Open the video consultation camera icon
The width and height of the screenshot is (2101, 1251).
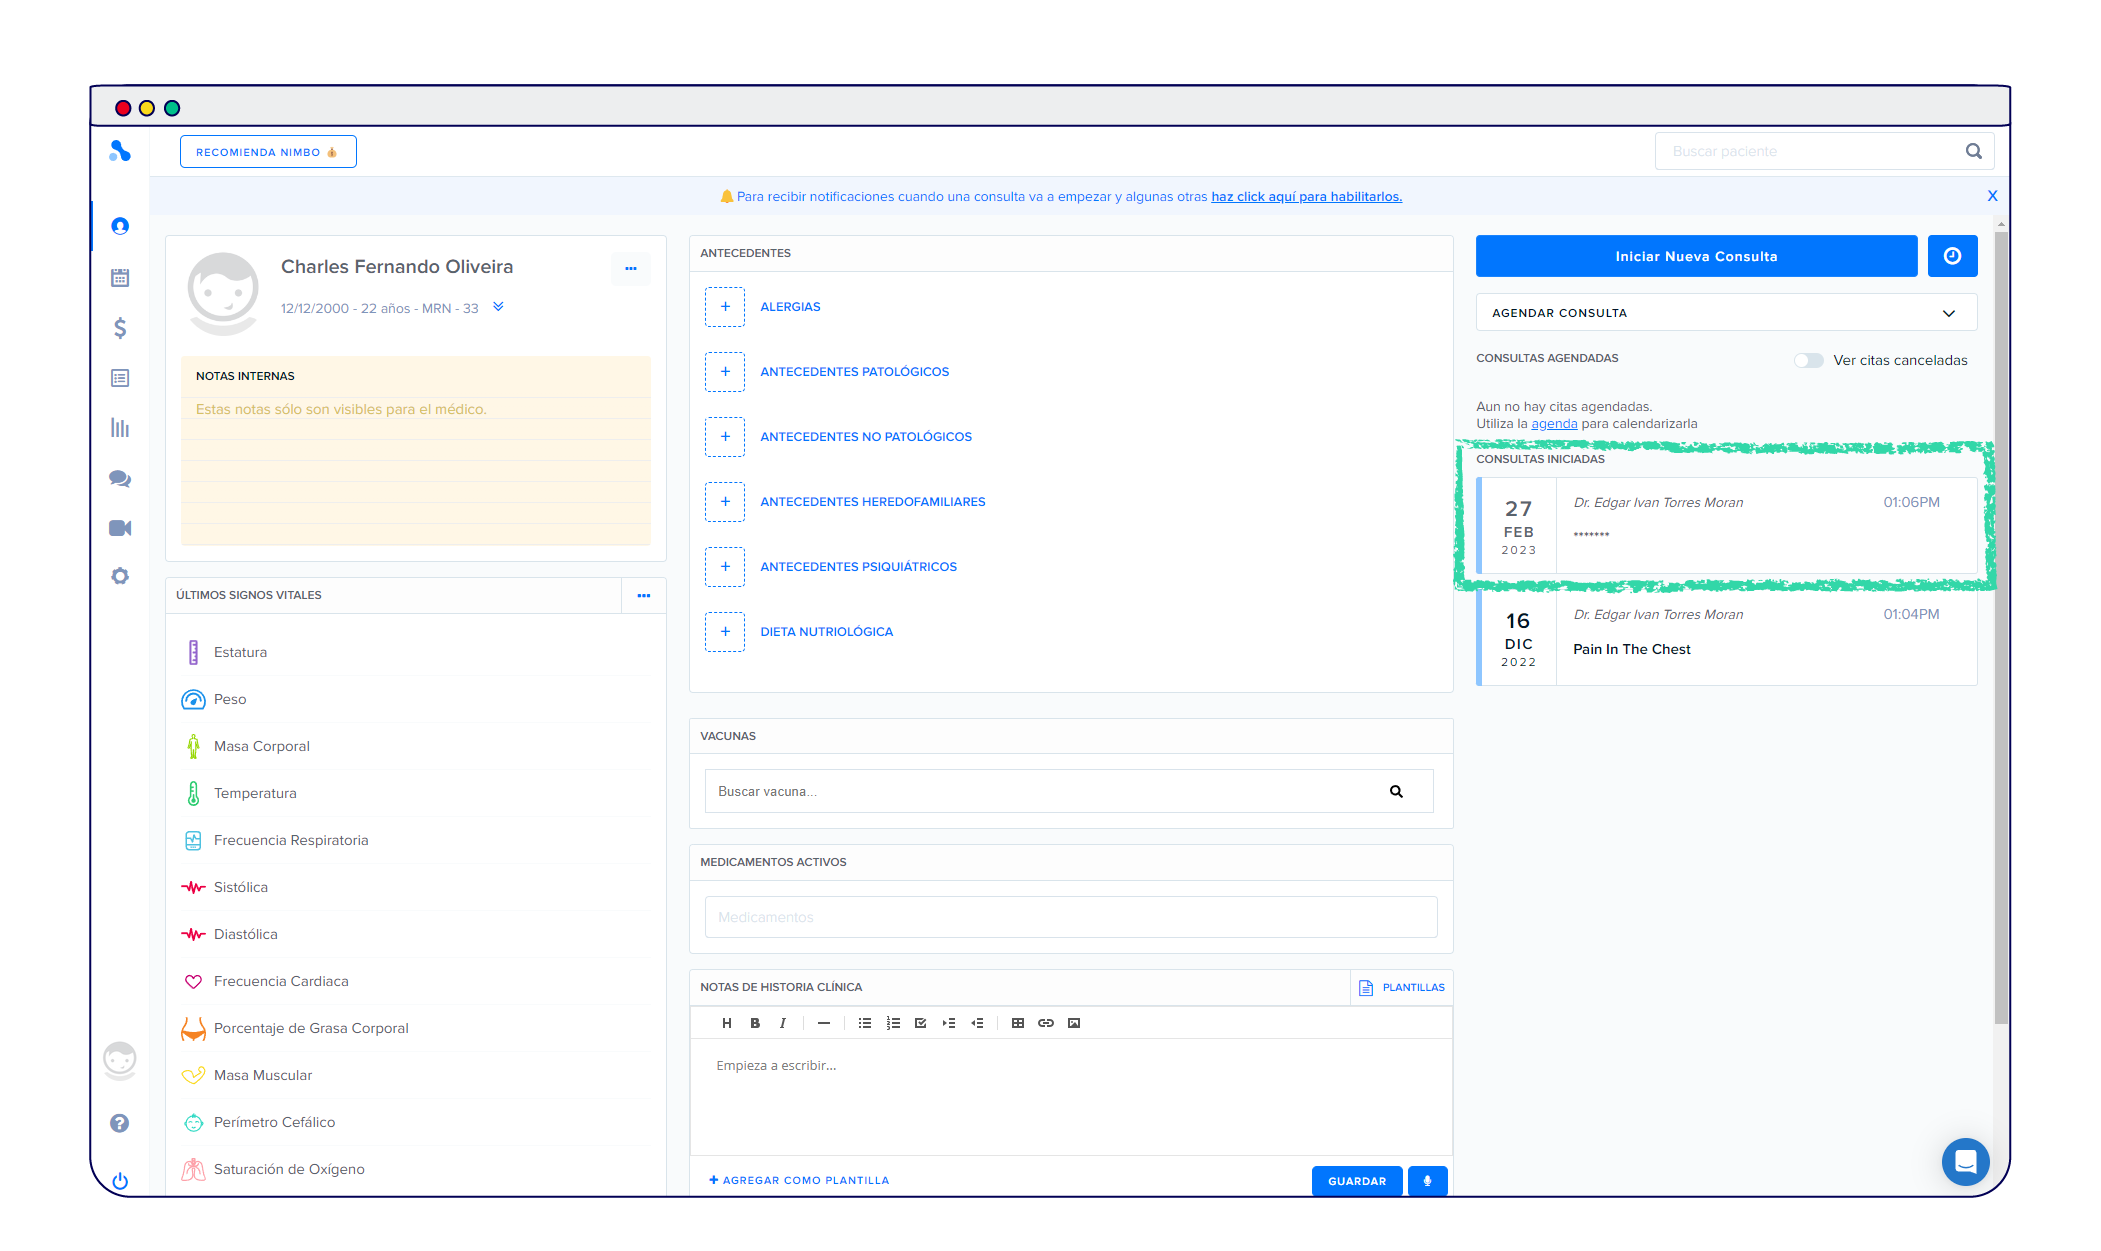(120, 528)
